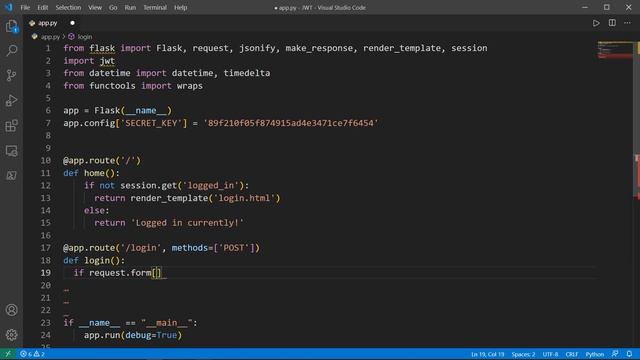Open the Help menu
Screen dimensions: 640x360
pos(180,7)
